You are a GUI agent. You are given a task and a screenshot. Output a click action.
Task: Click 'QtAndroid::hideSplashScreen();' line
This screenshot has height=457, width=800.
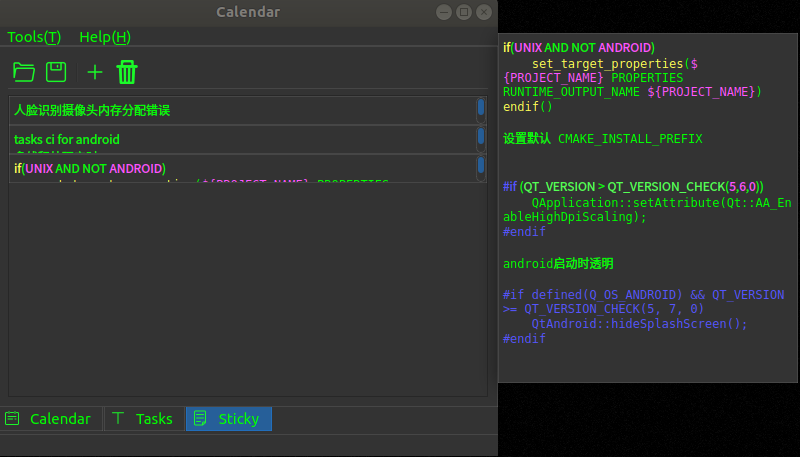click(x=639, y=324)
